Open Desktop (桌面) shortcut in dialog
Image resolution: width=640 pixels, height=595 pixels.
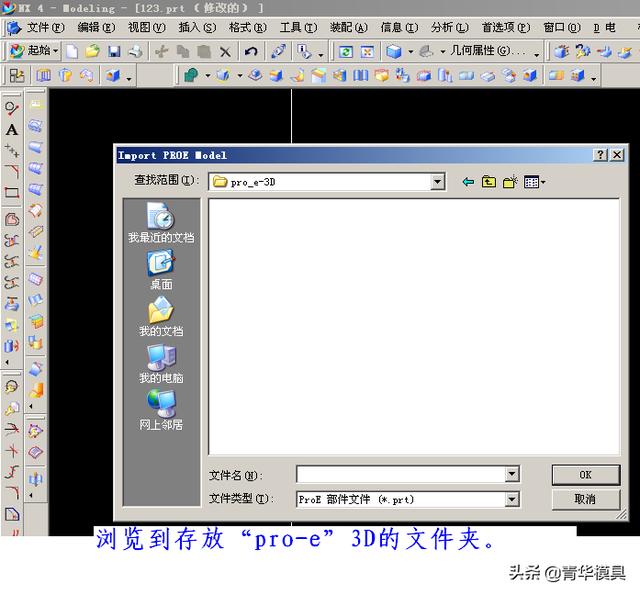pyautogui.click(x=161, y=270)
